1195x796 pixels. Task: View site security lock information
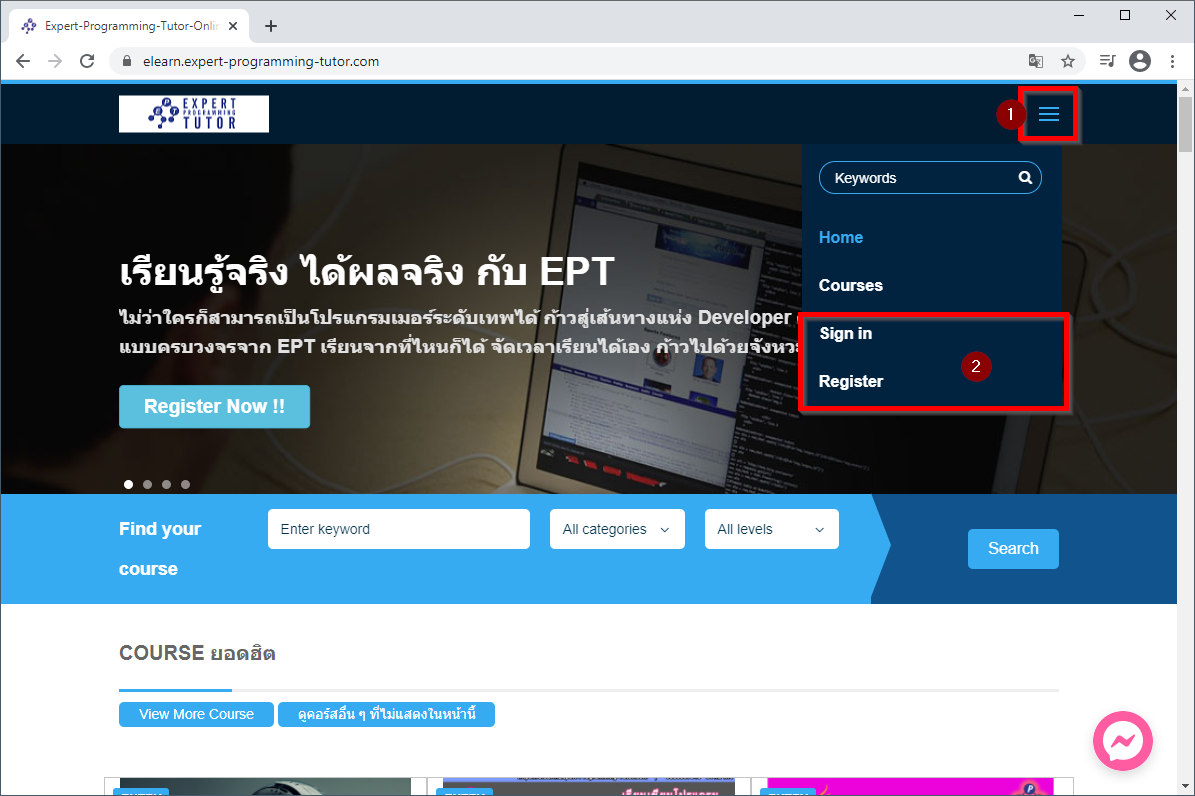click(x=127, y=61)
